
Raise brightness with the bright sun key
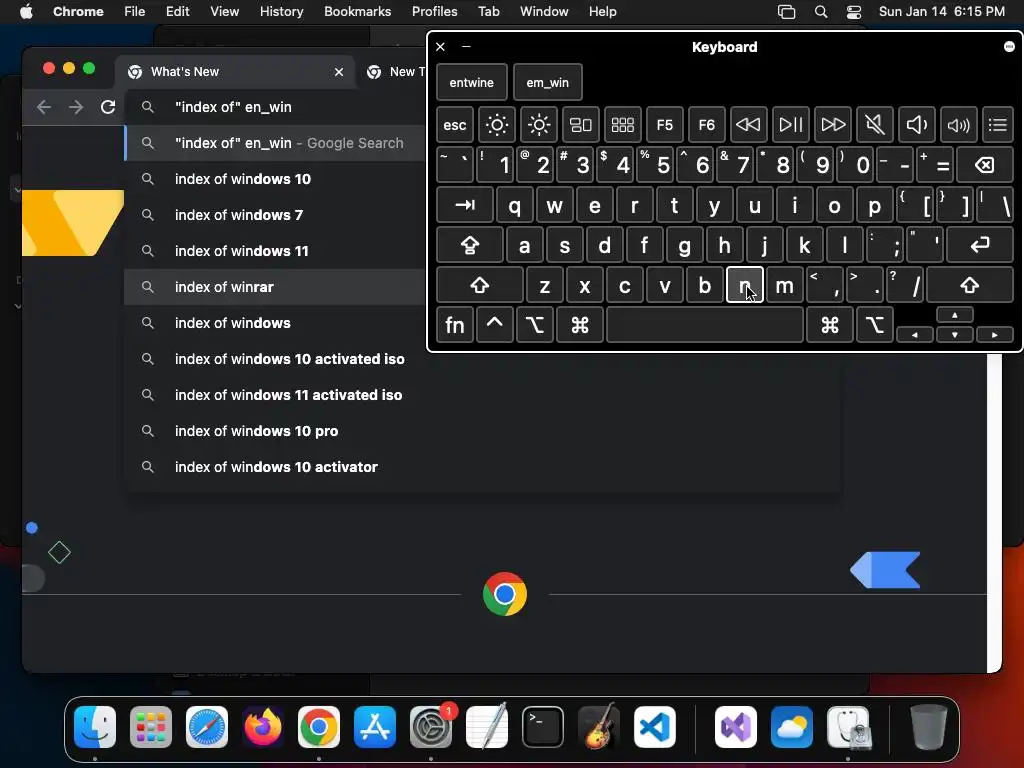click(539, 125)
